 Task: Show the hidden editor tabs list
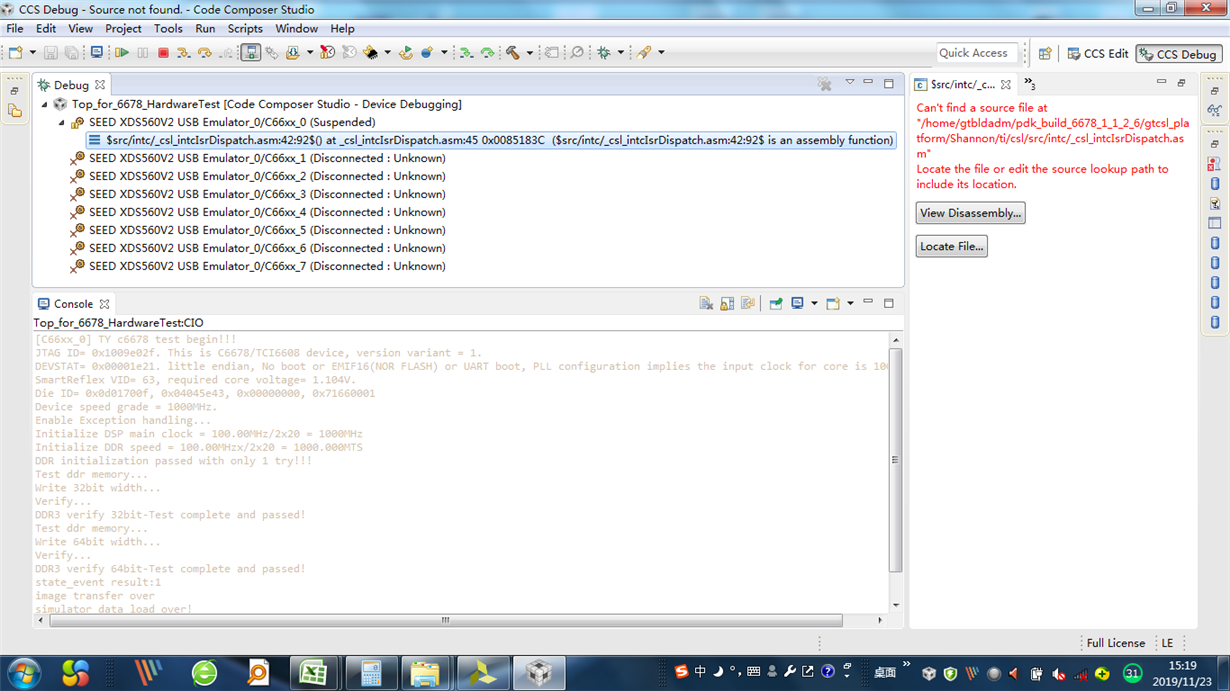1030,85
